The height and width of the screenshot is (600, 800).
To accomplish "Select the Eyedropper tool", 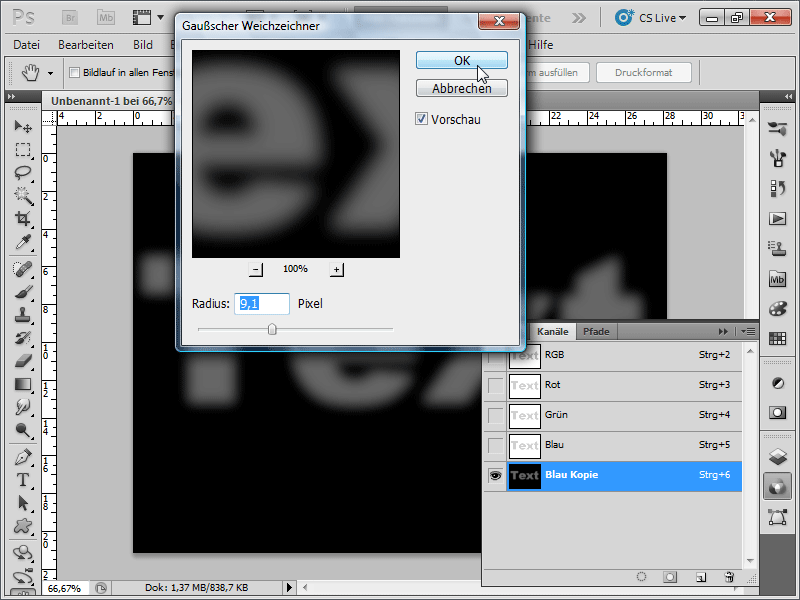I will (x=23, y=242).
